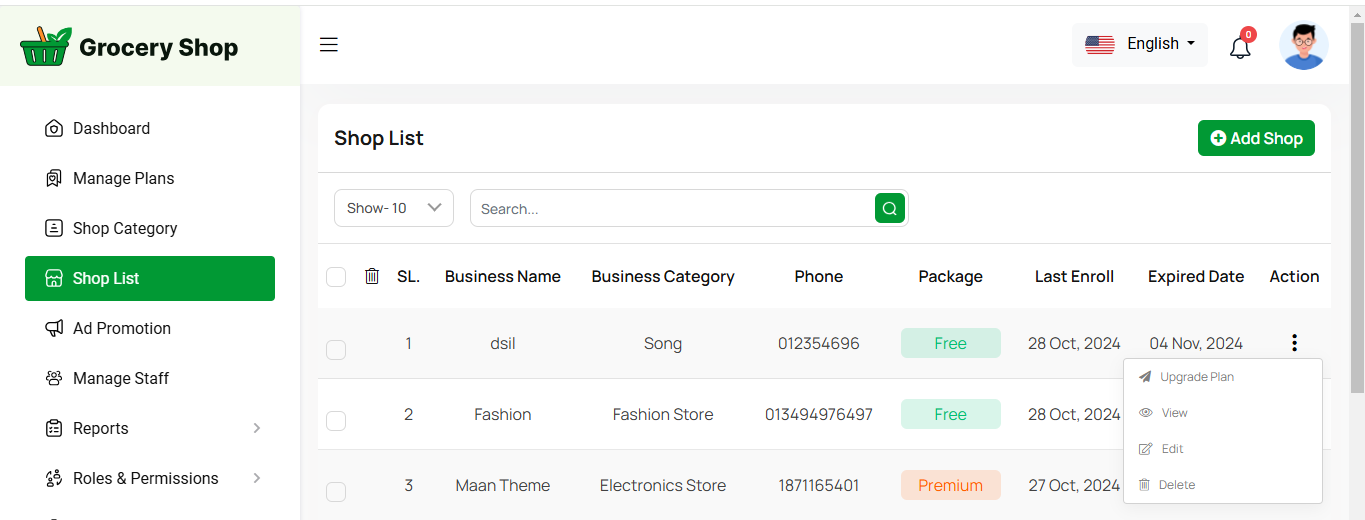Viewport: 1365px width, 520px height.
Task: Open the English language dropdown
Action: 1140,44
